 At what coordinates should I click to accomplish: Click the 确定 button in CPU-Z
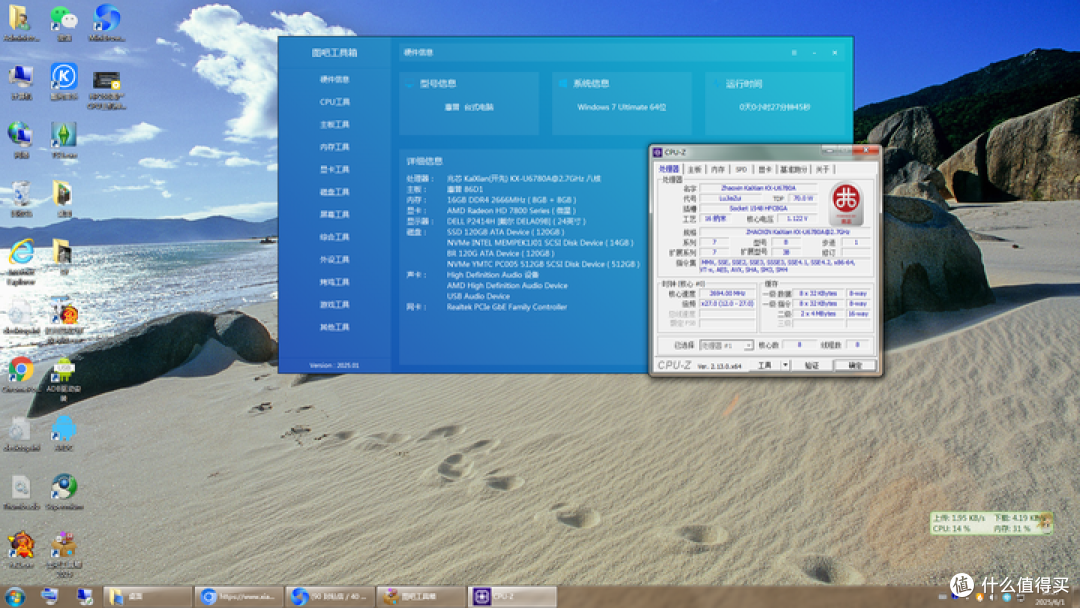[x=855, y=366]
